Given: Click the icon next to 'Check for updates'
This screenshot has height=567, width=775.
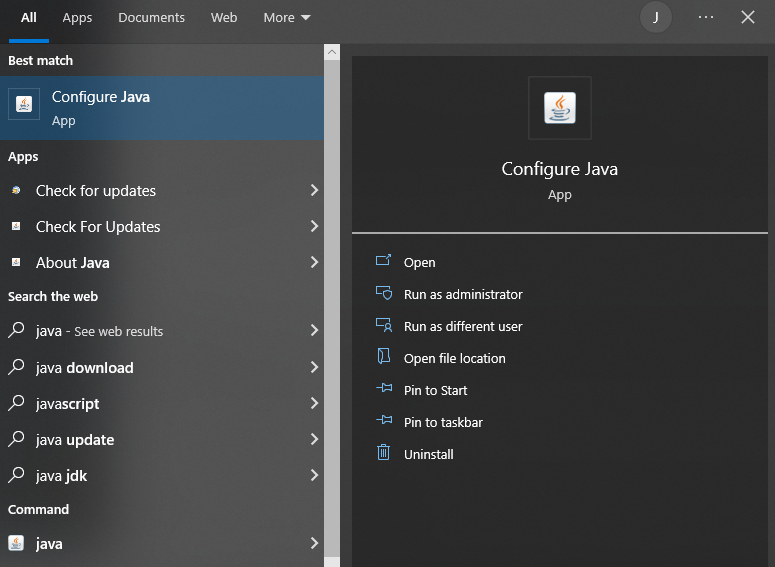Looking at the screenshot, I should 16,190.
